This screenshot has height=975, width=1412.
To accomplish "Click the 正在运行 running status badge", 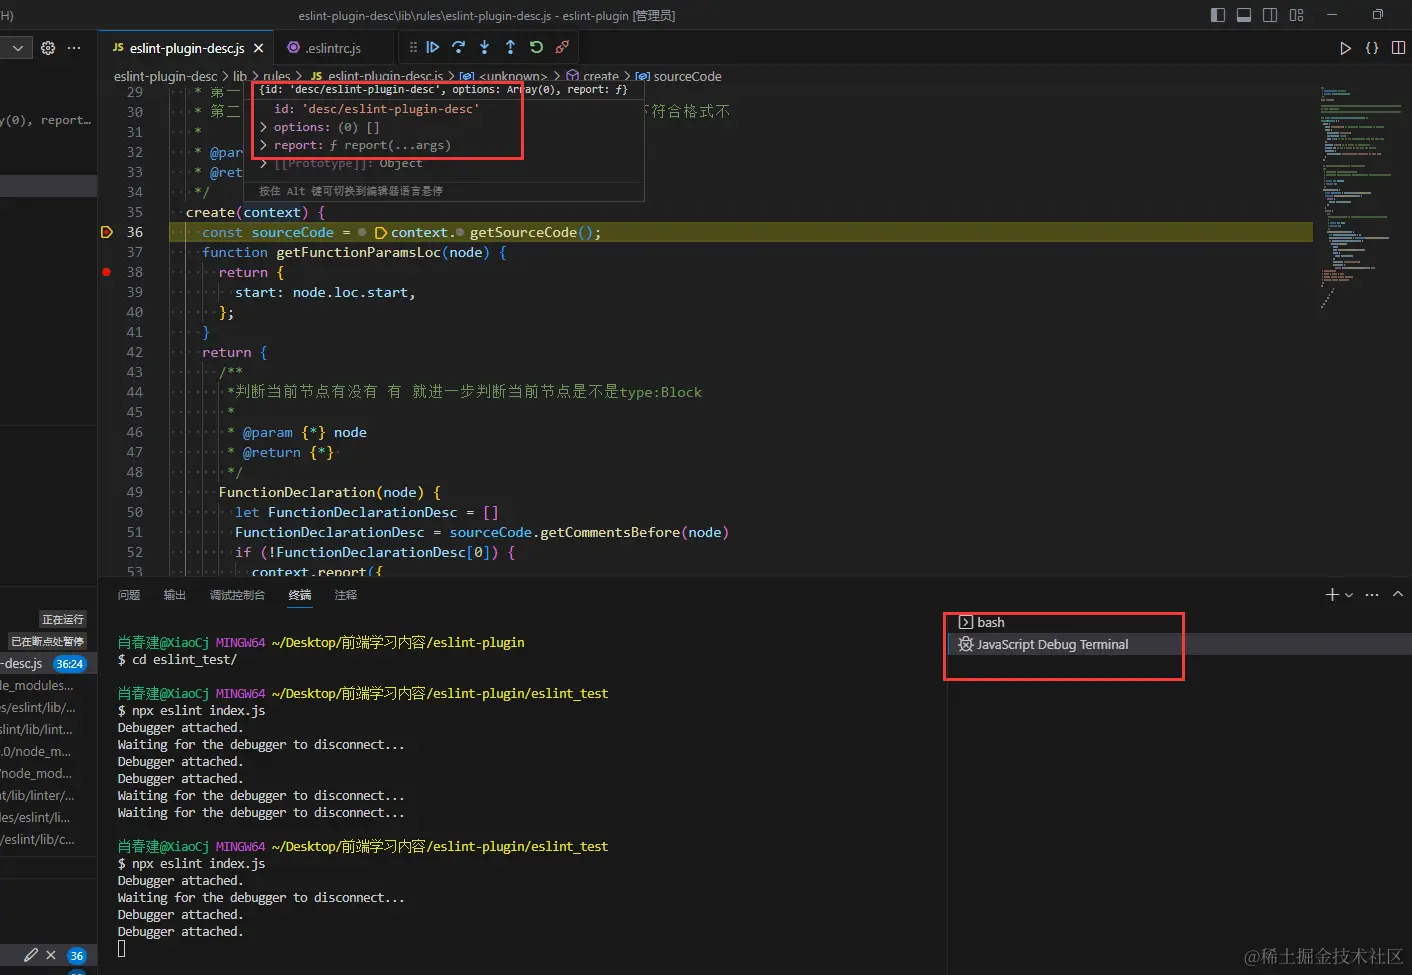I will point(62,619).
